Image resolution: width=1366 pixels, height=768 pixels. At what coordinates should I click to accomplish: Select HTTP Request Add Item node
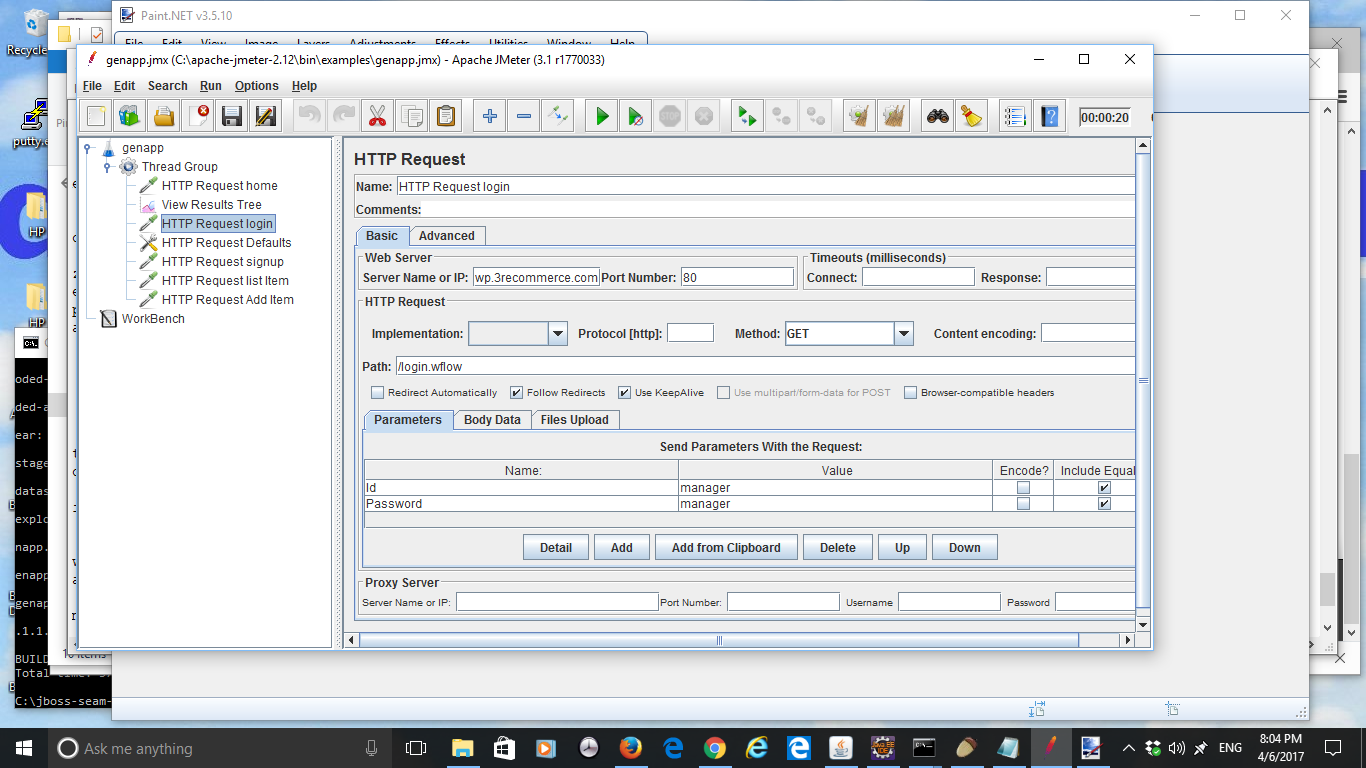[x=227, y=300]
